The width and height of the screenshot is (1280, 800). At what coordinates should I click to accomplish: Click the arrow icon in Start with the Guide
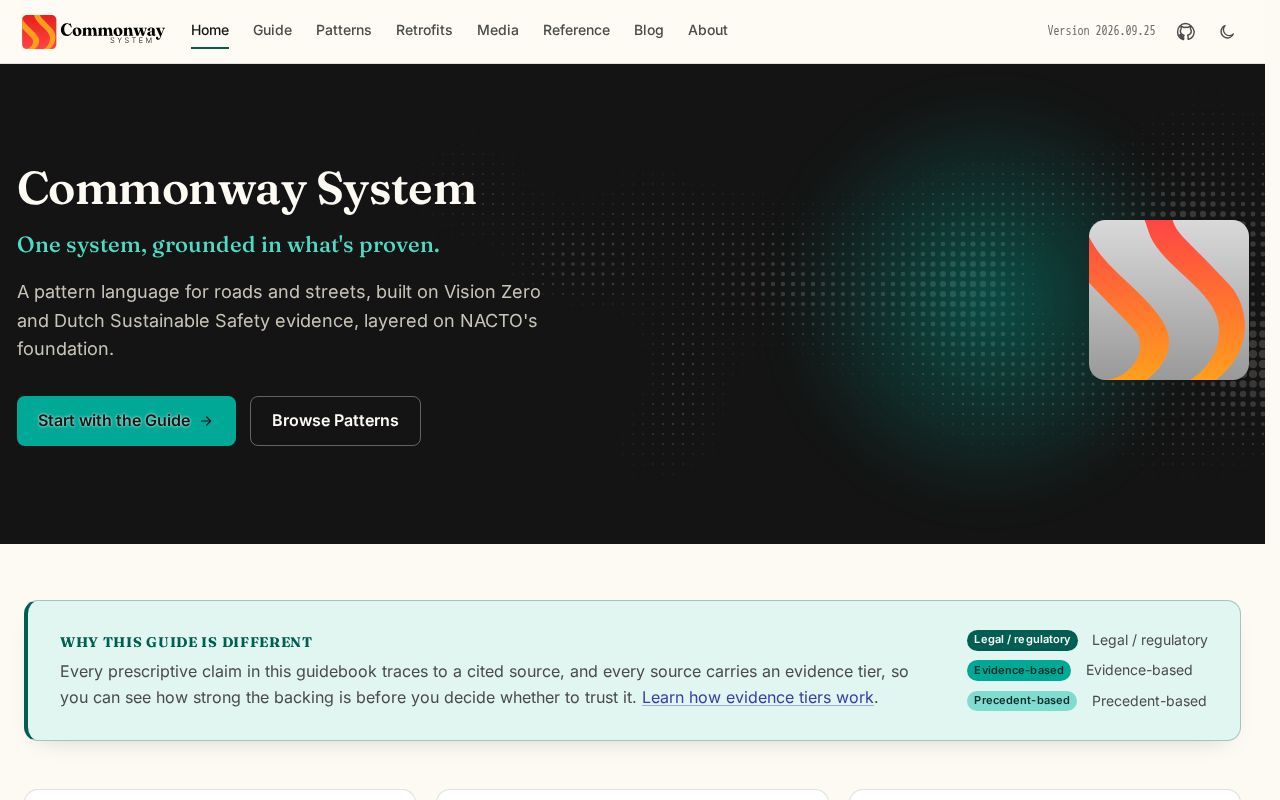coord(207,421)
